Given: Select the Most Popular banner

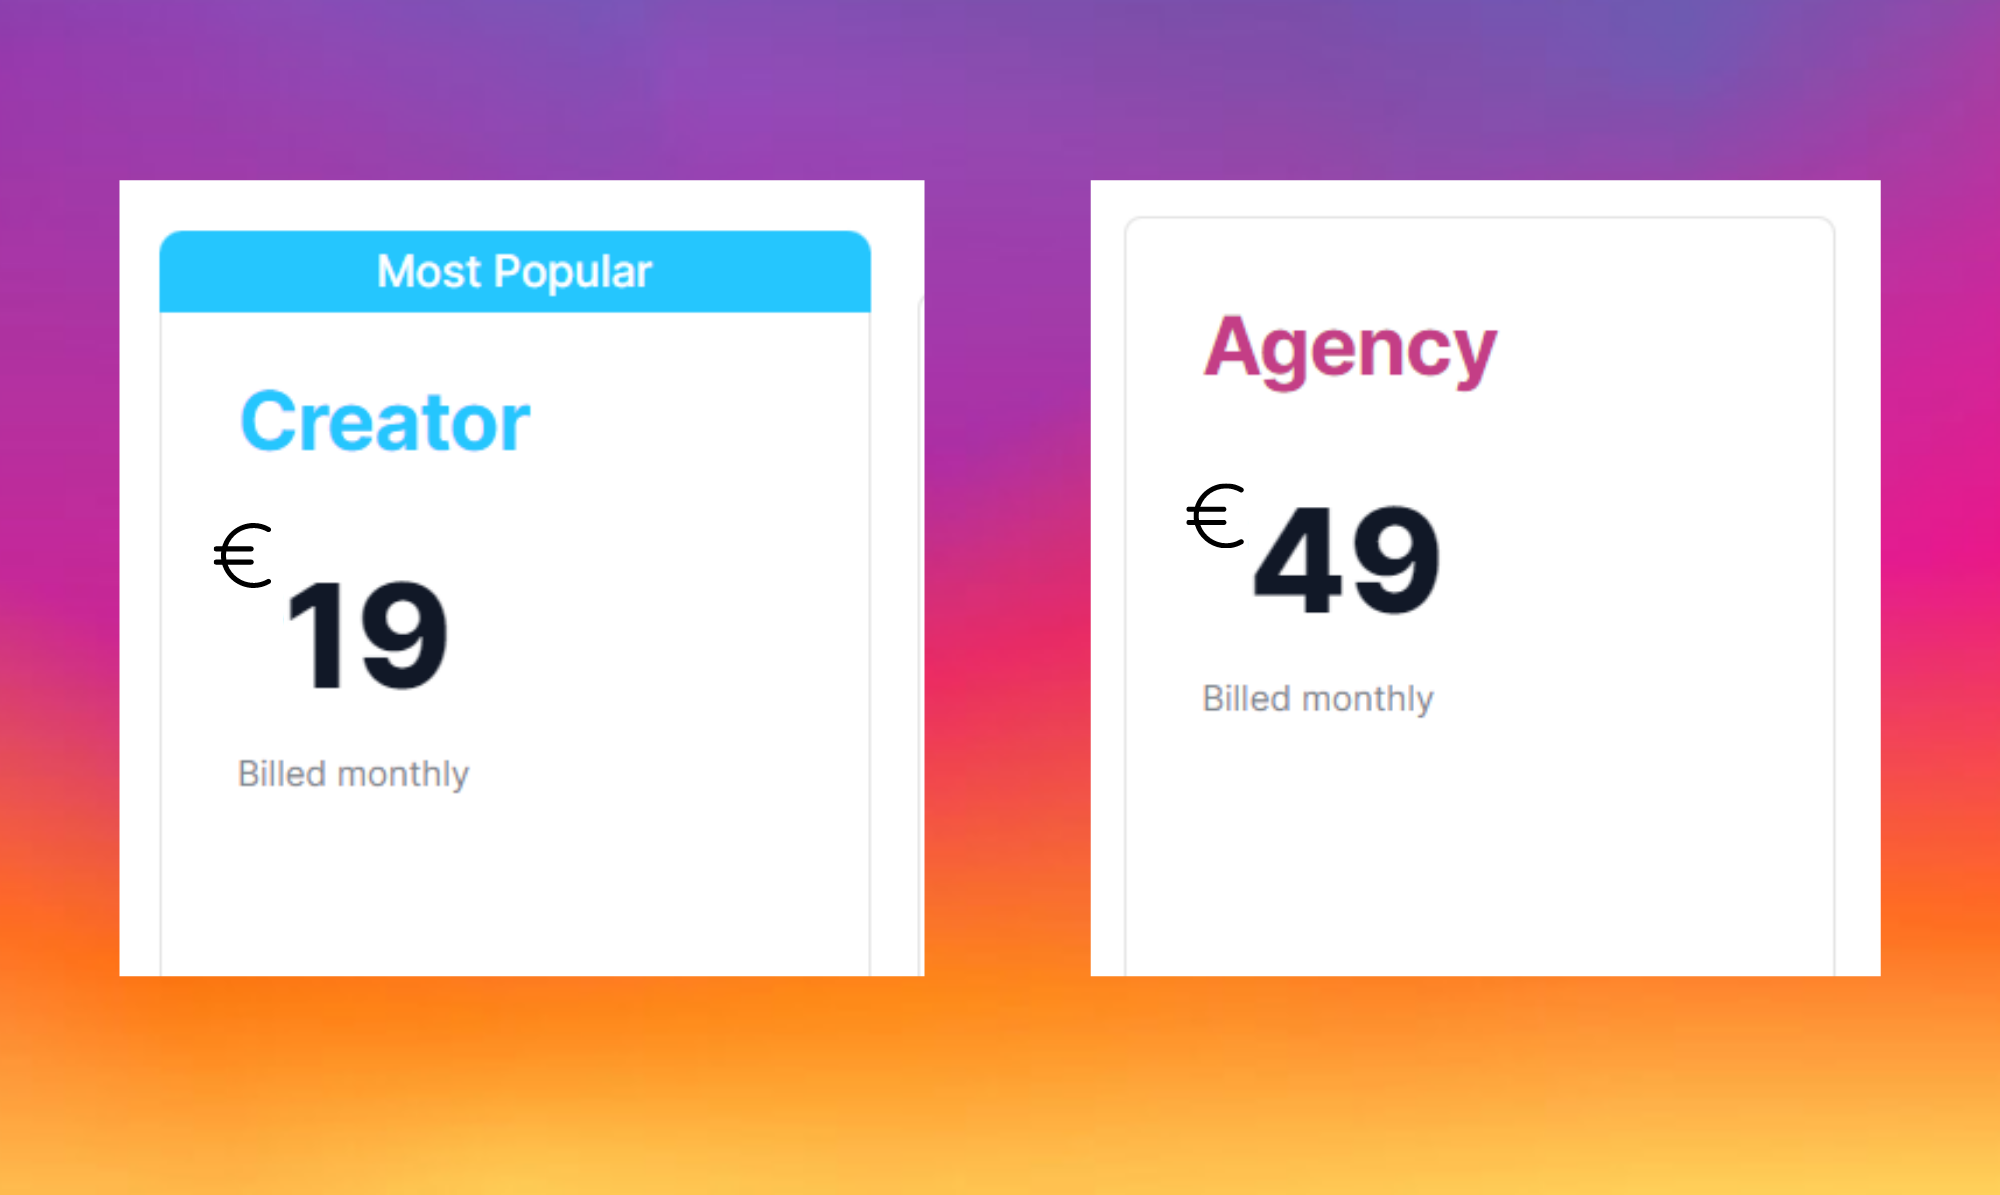Looking at the screenshot, I should click(x=515, y=272).
